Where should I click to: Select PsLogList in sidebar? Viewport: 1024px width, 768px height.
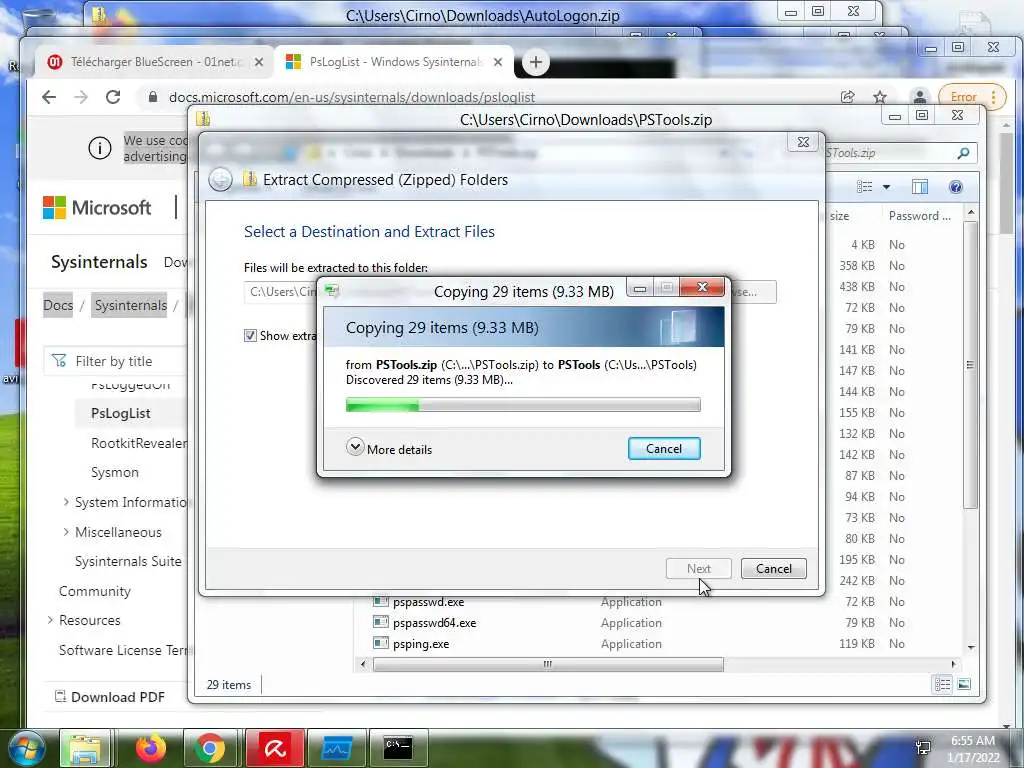click(x=121, y=413)
